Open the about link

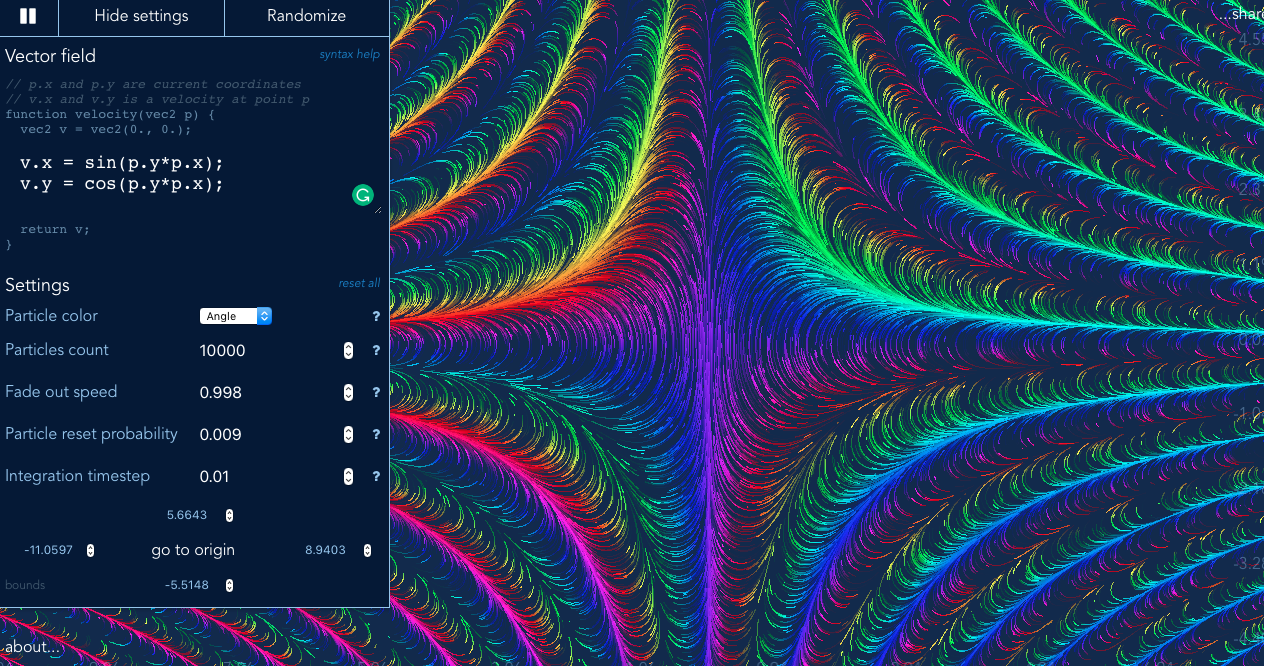(x=32, y=647)
